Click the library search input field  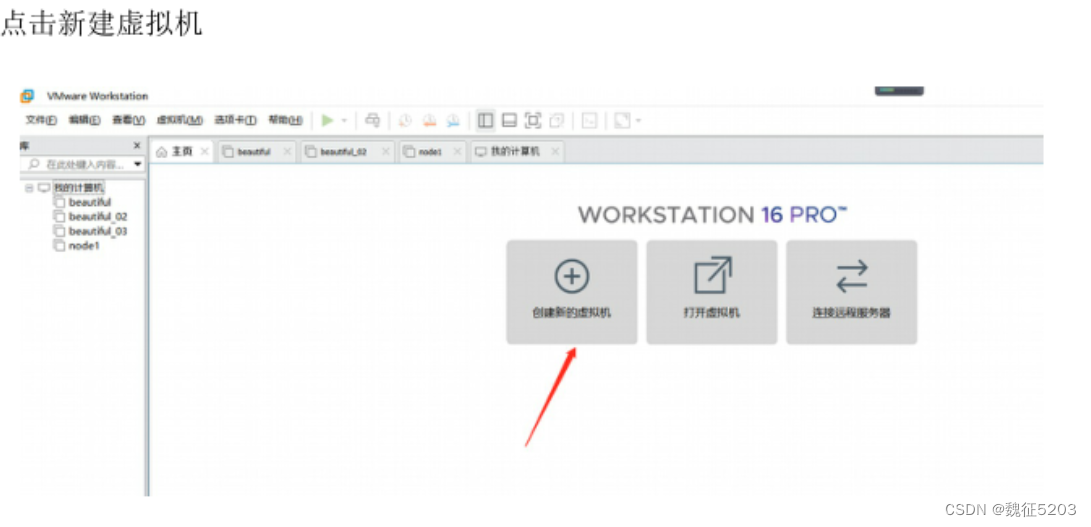click(x=82, y=165)
